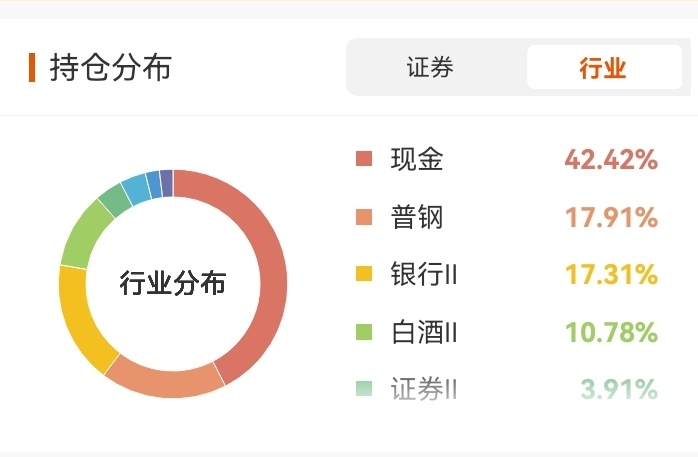Tap the 10.78% percentage value
698x457 pixels.
[610, 331]
